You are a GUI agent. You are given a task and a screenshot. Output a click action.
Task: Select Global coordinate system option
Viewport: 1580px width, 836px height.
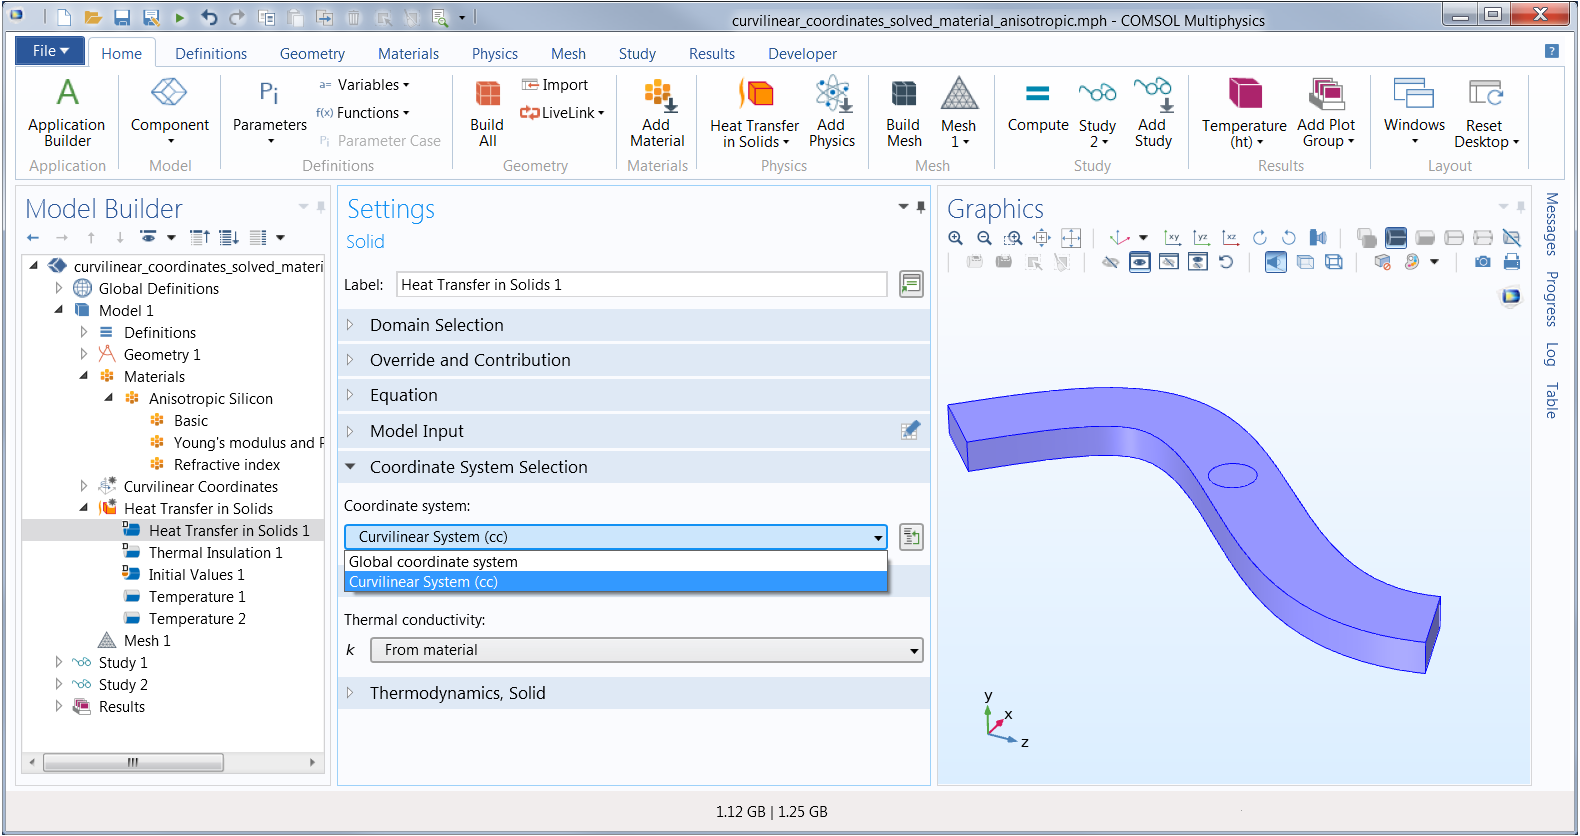click(616, 562)
